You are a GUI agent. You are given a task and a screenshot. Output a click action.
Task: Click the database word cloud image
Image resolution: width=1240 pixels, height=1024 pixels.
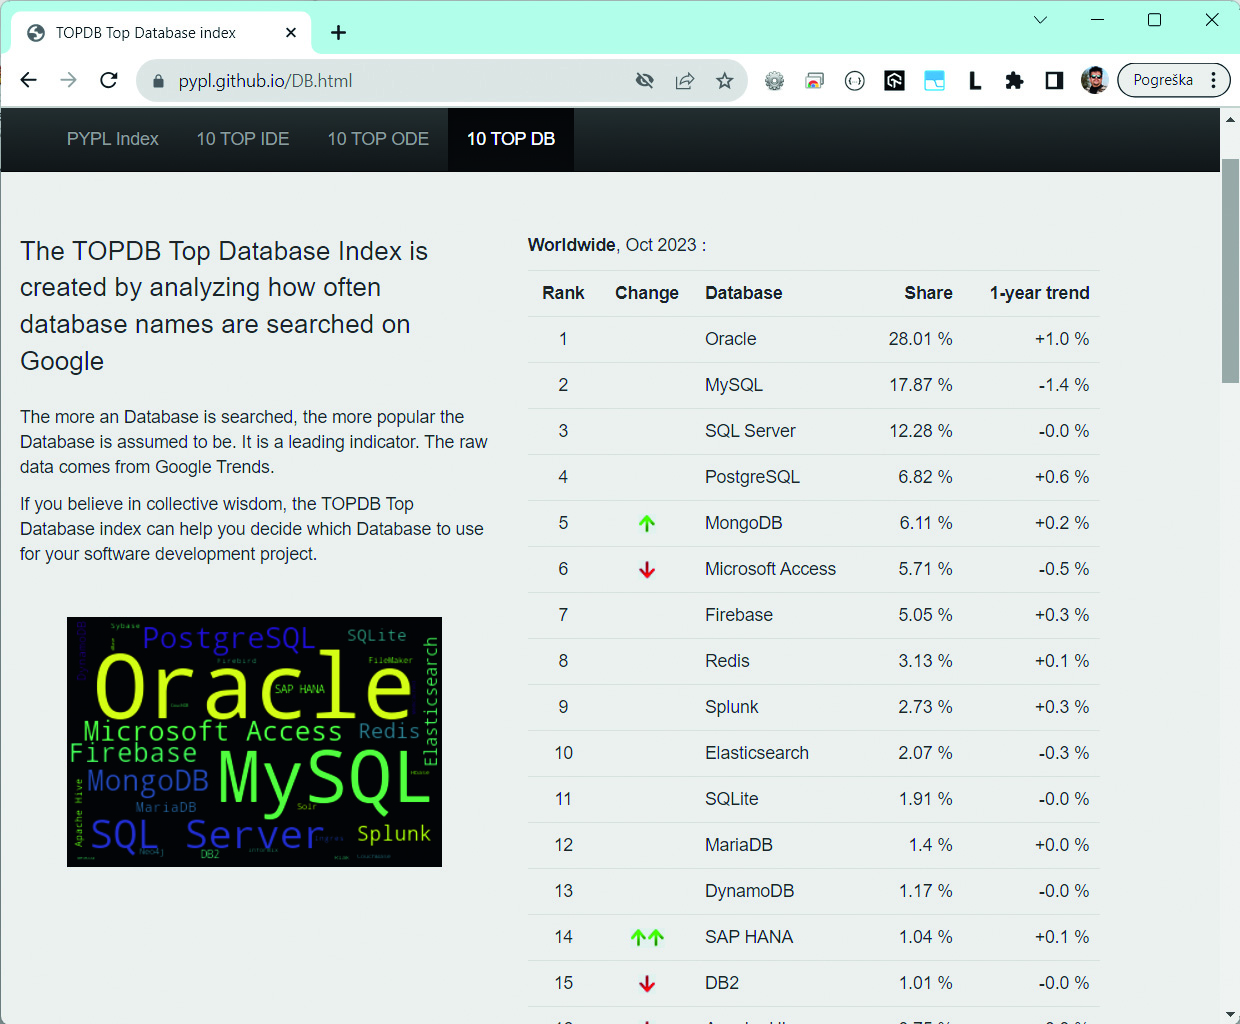point(254,741)
